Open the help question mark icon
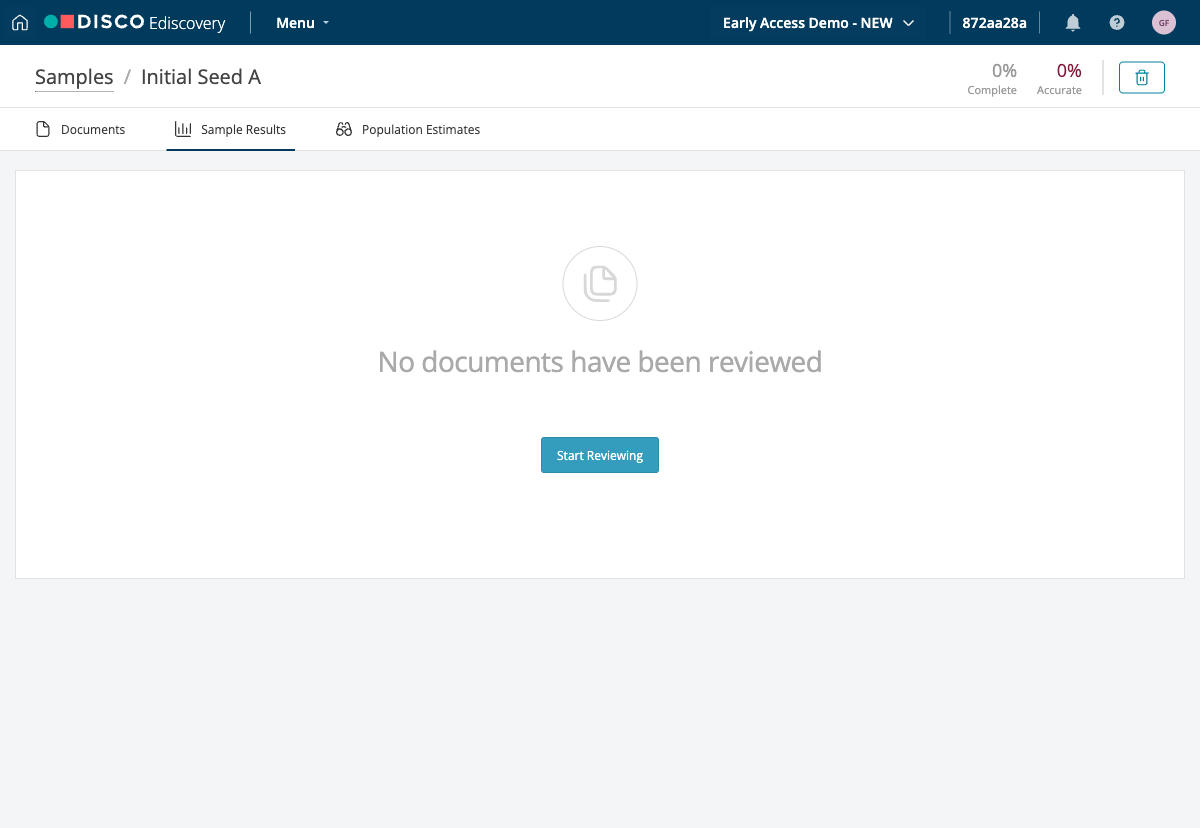The height and width of the screenshot is (828, 1200). tap(1117, 23)
